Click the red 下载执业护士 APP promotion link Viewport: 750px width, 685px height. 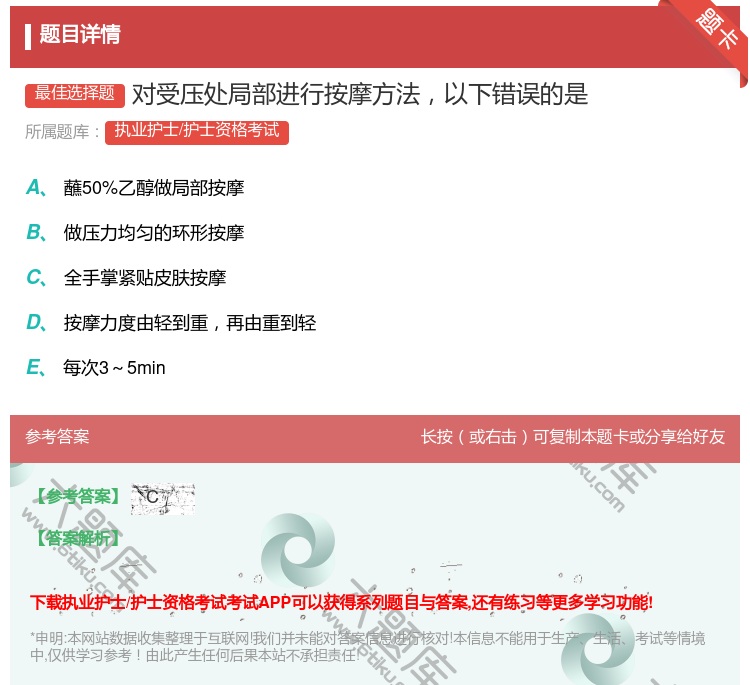point(341,602)
